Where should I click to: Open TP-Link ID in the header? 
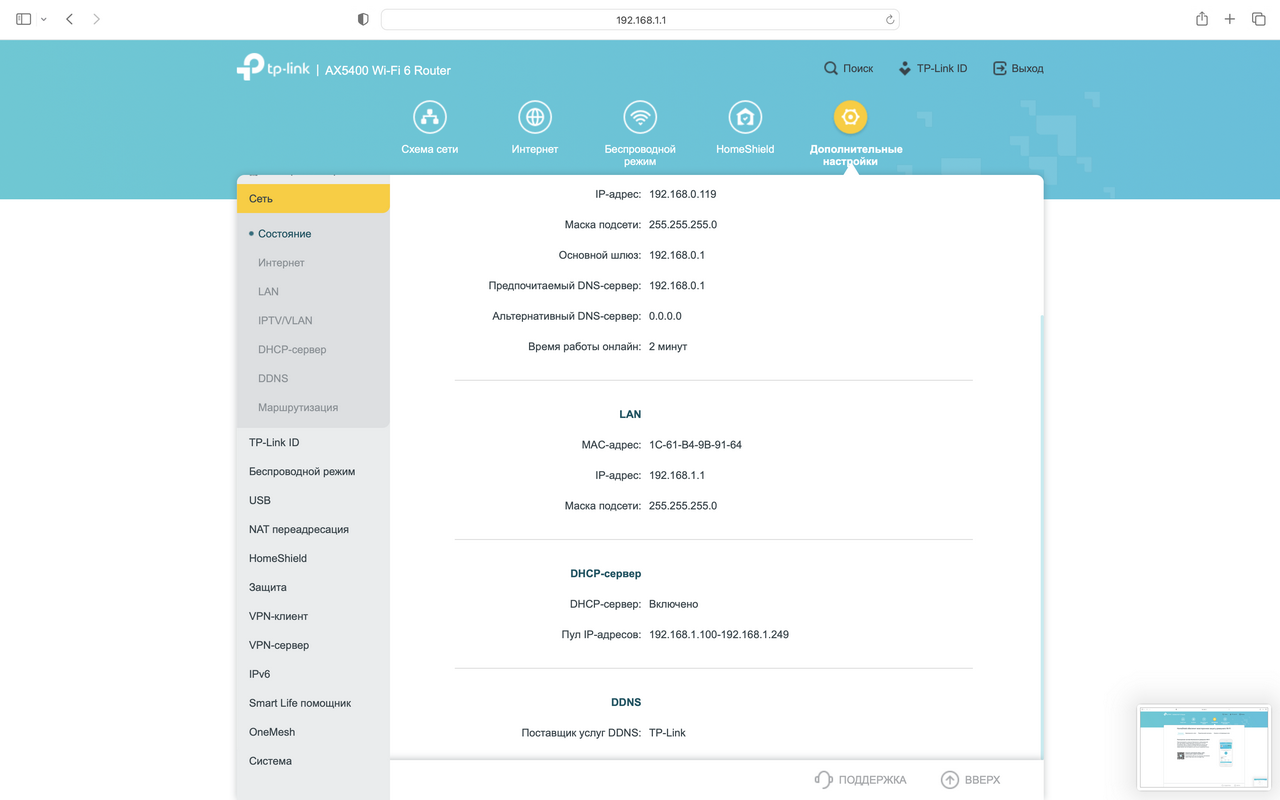(x=932, y=68)
